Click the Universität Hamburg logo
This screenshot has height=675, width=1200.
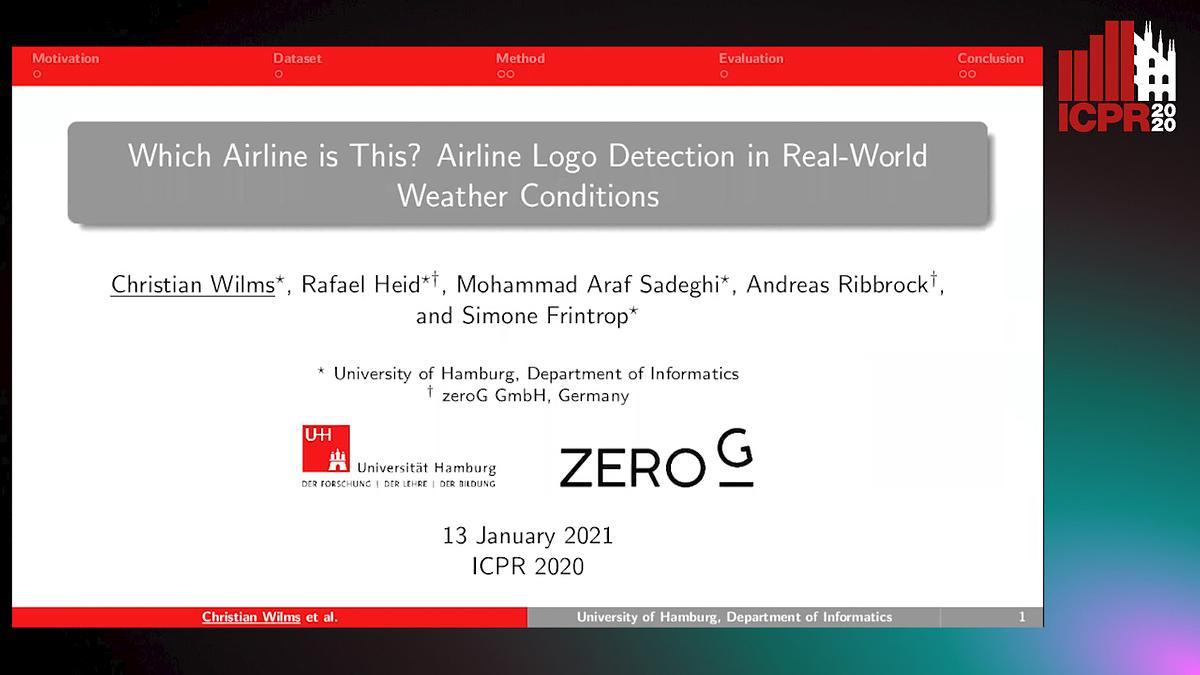click(399, 456)
